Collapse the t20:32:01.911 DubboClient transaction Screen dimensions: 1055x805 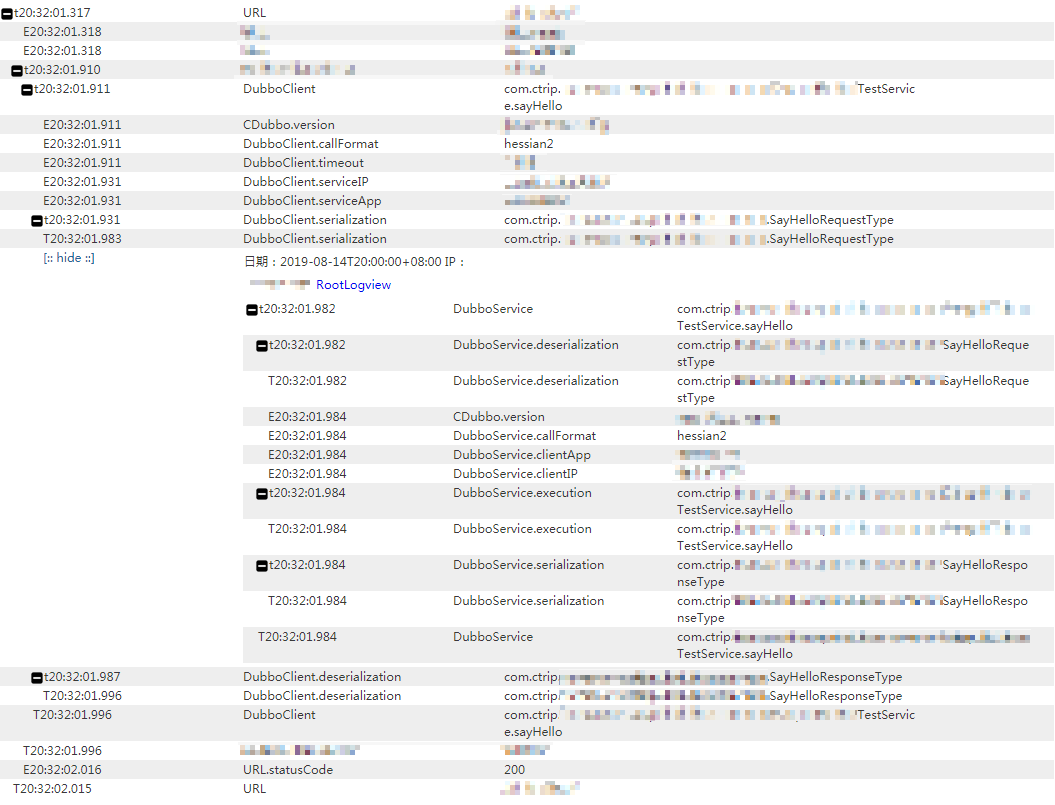click(x=27, y=90)
